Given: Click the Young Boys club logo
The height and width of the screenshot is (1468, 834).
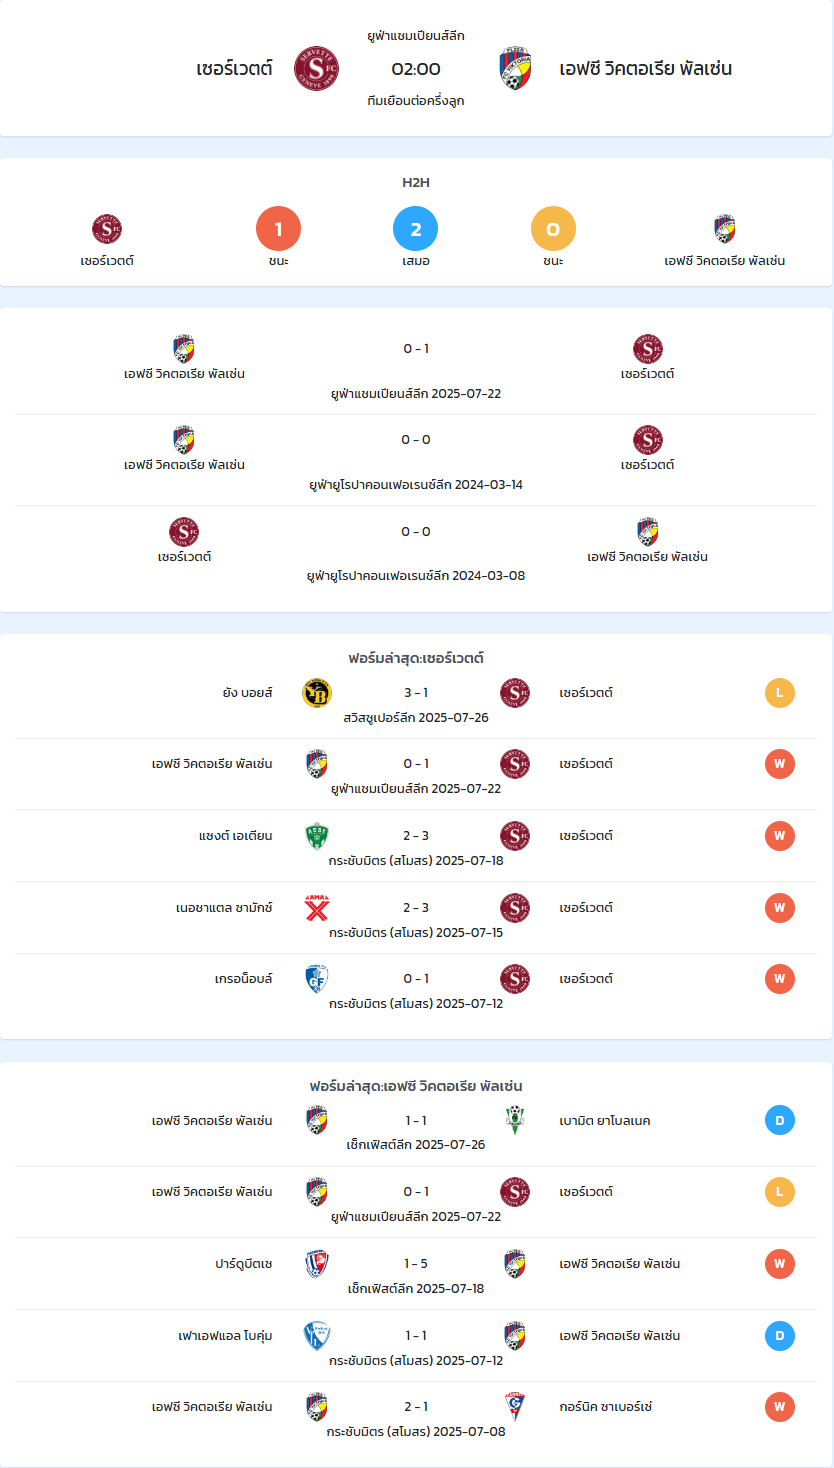Looking at the screenshot, I should 317,693.
